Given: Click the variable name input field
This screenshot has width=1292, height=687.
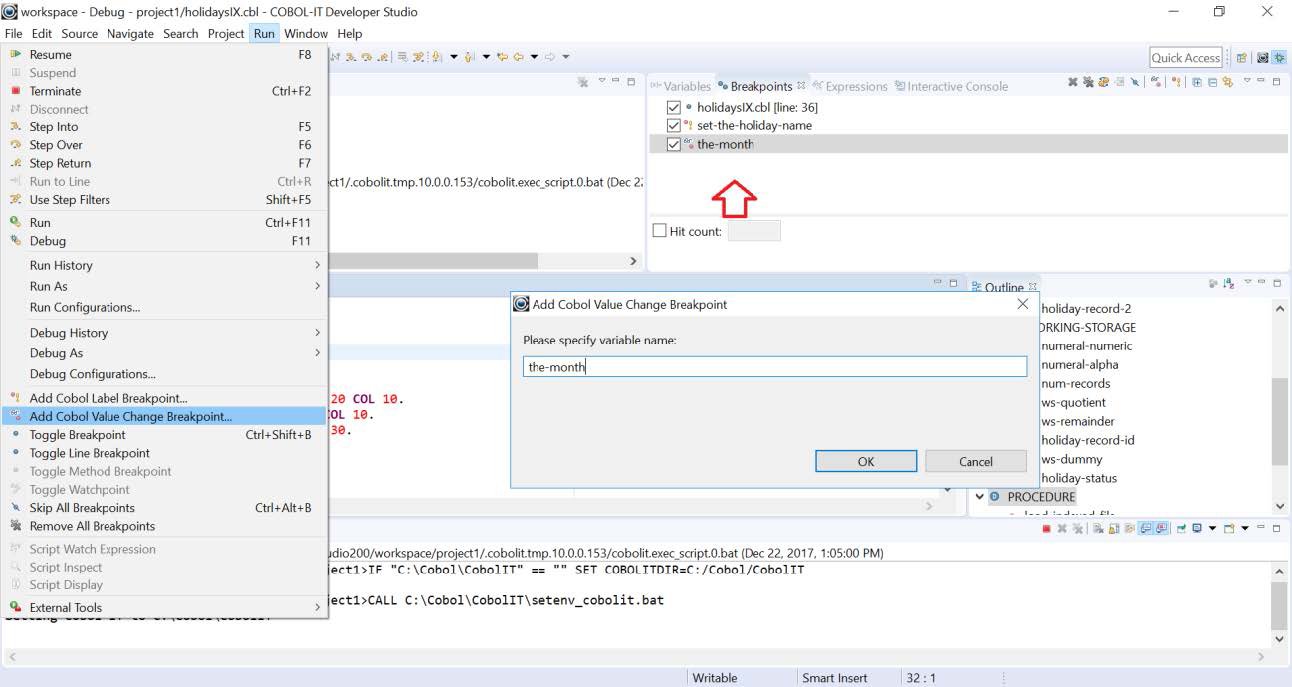Looking at the screenshot, I should tap(775, 366).
